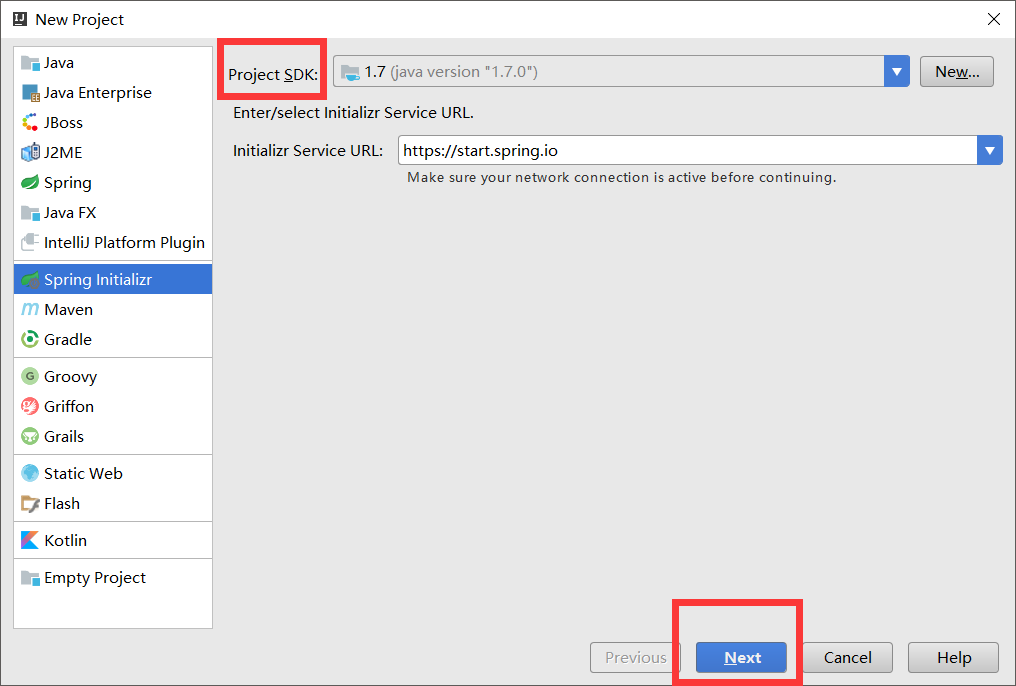Click the New... SDK button

(x=956, y=71)
